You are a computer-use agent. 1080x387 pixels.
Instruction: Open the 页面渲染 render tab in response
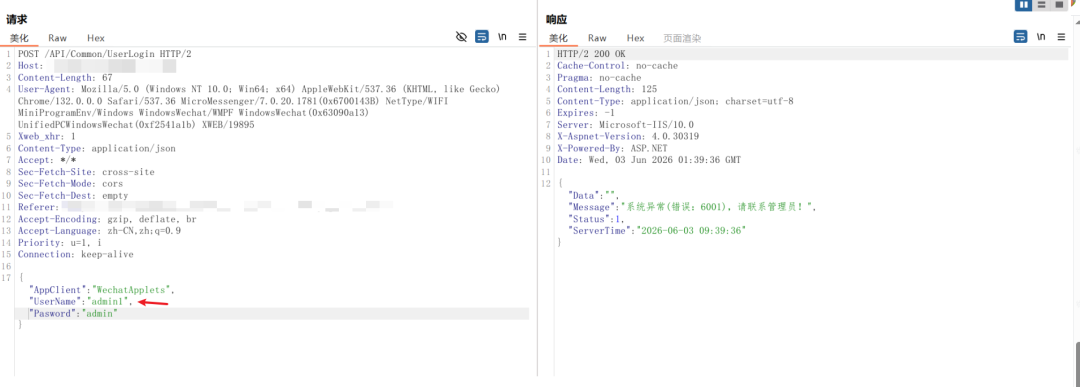682,38
